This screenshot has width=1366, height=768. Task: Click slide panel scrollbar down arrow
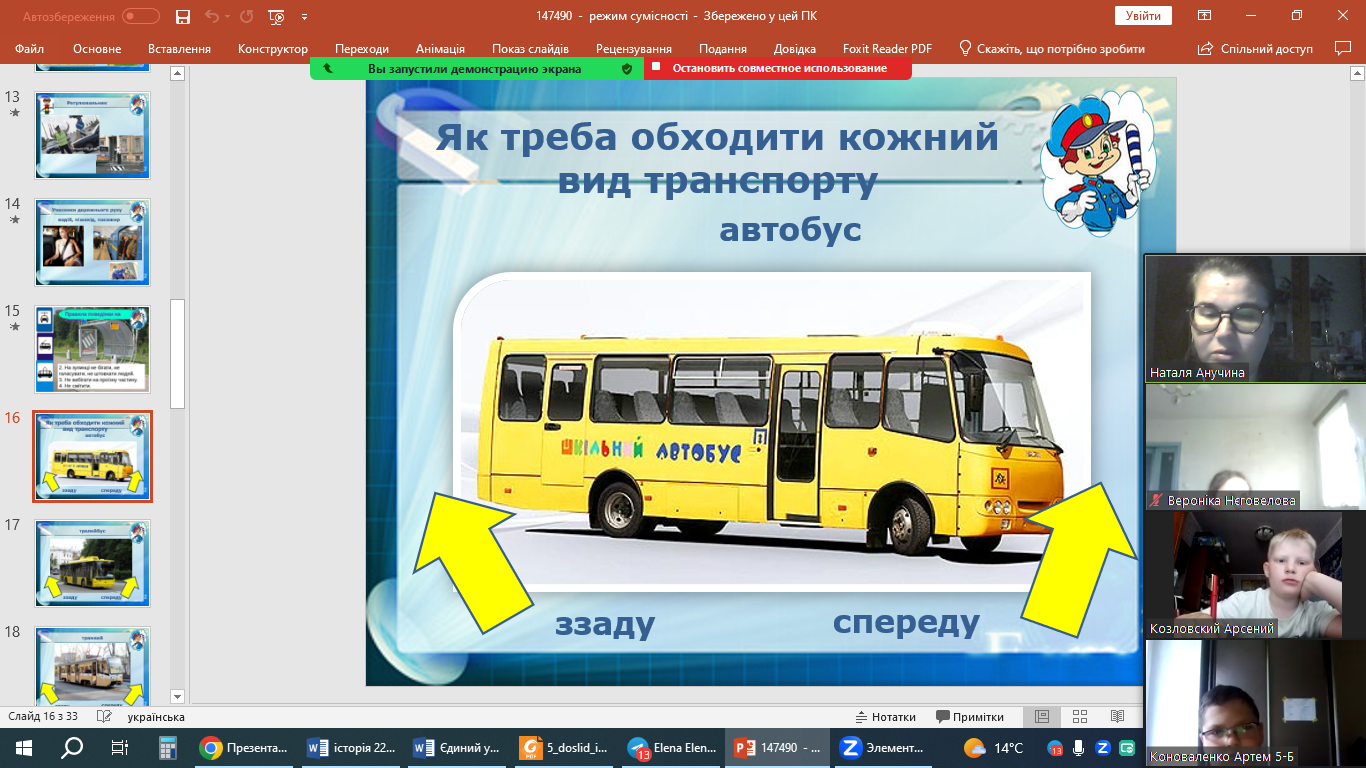click(x=177, y=696)
